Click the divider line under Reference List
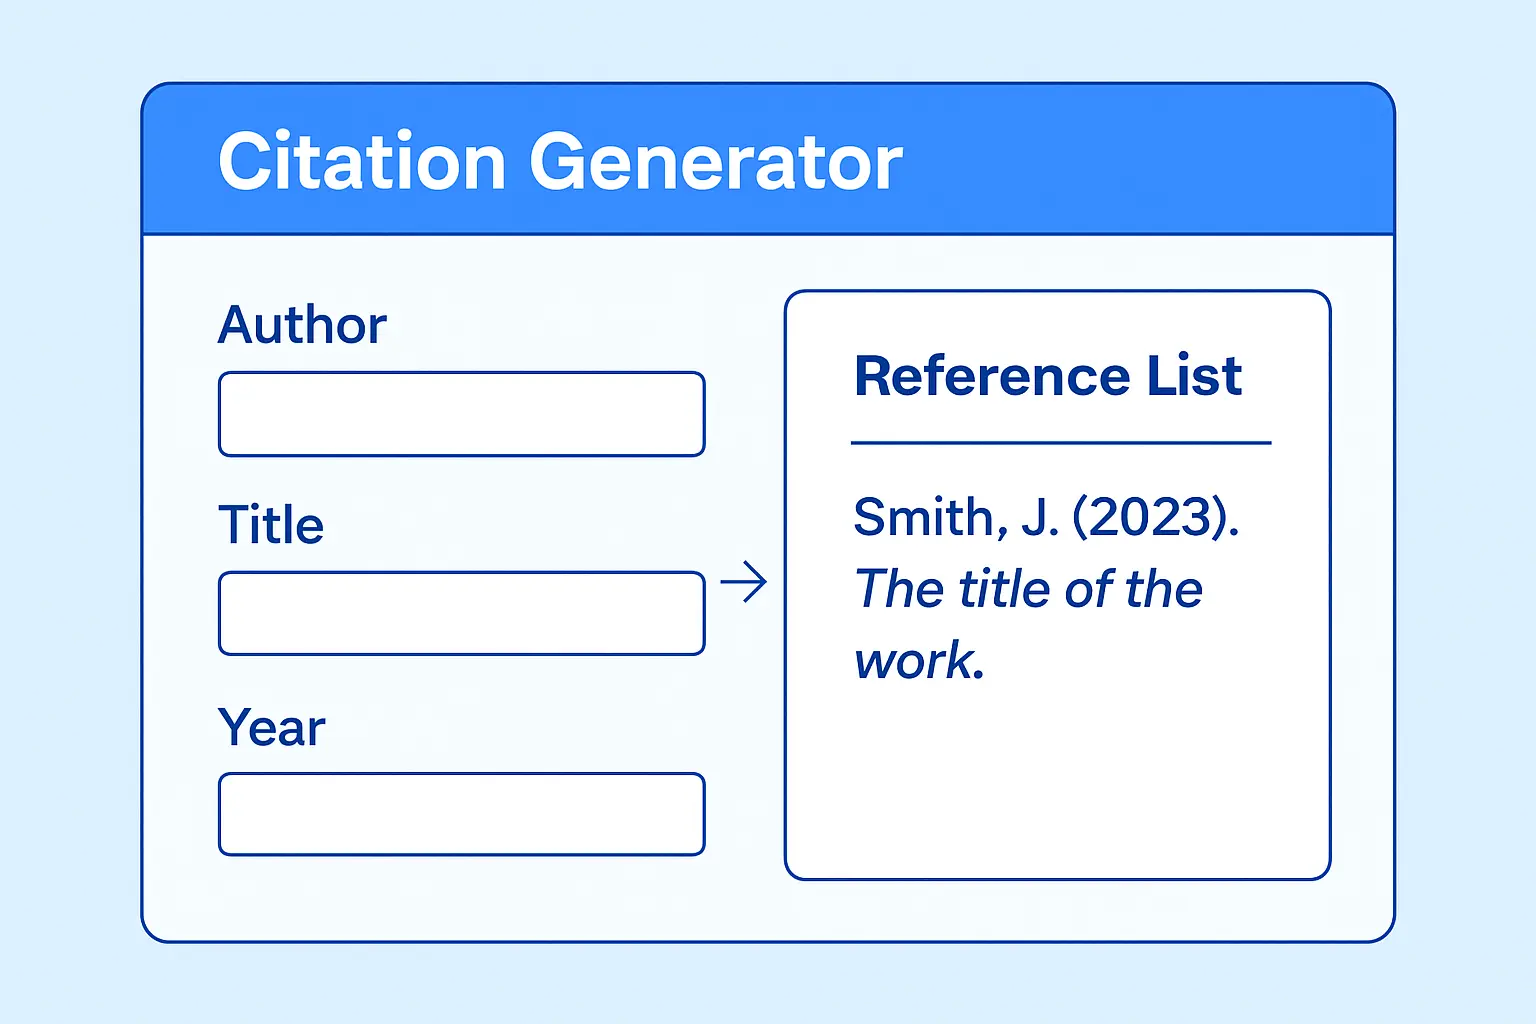 [1061, 442]
